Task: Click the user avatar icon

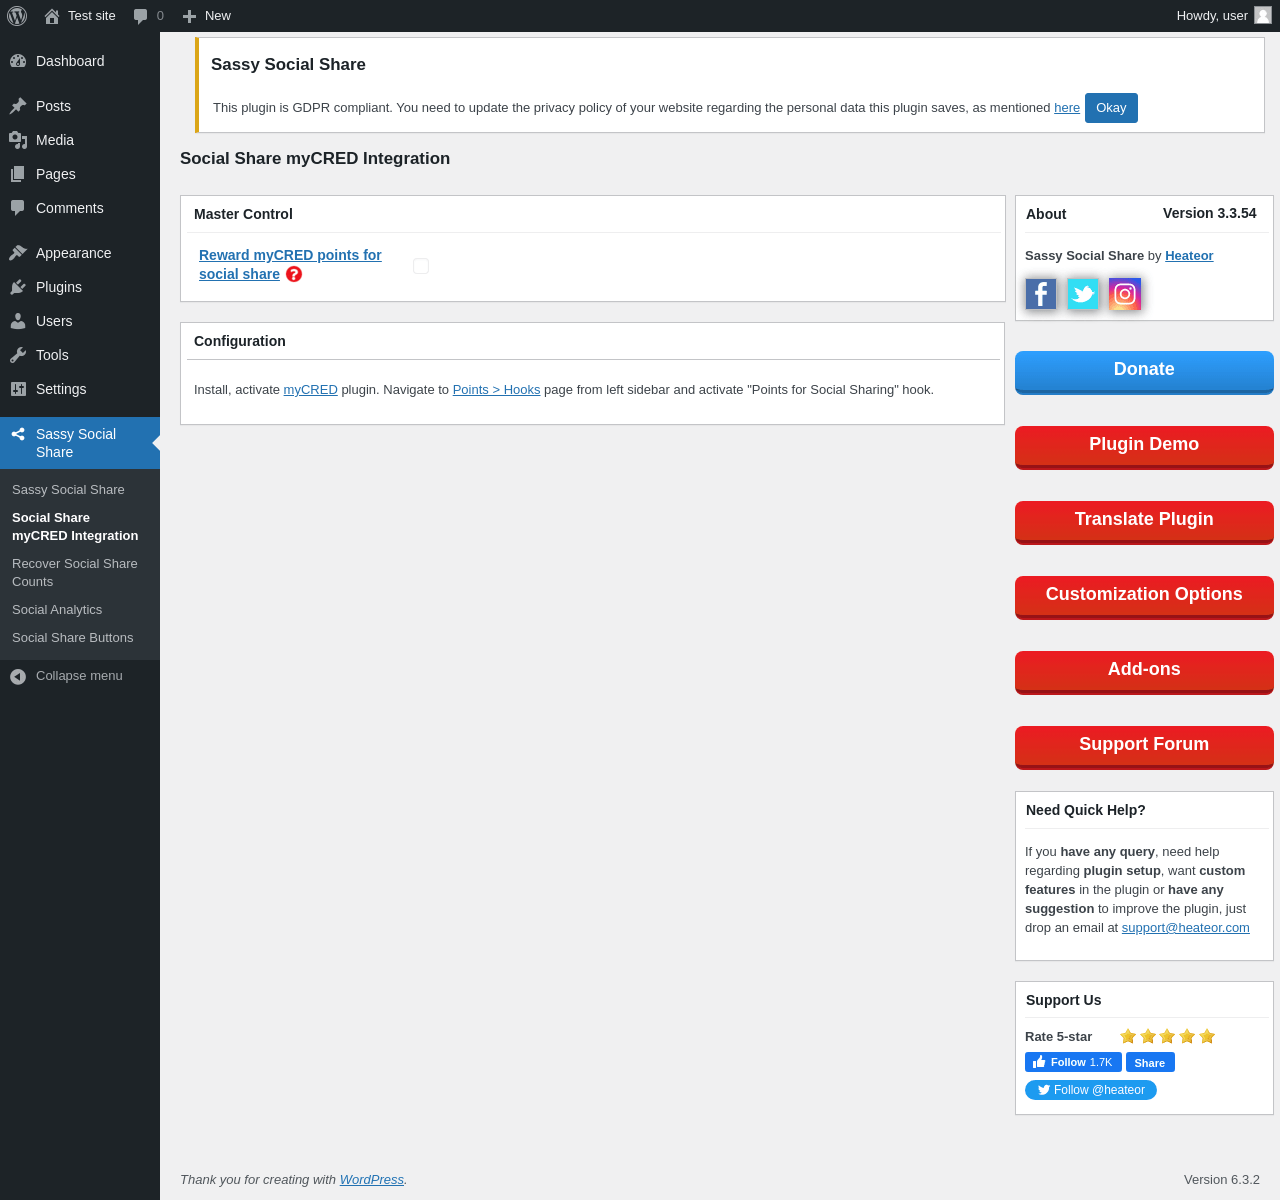Action: pyautogui.click(x=1263, y=15)
